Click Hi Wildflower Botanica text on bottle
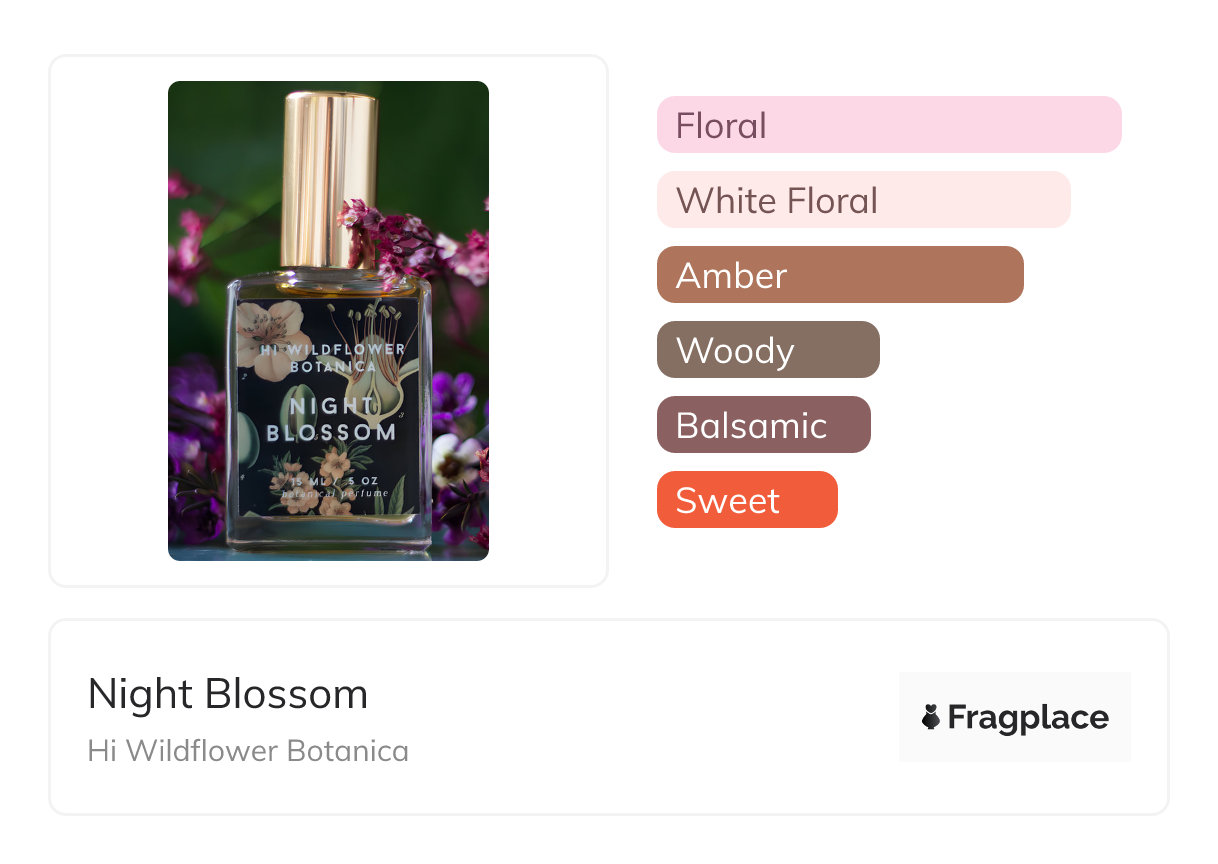This screenshot has height=864, width=1218. click(332, 357)
